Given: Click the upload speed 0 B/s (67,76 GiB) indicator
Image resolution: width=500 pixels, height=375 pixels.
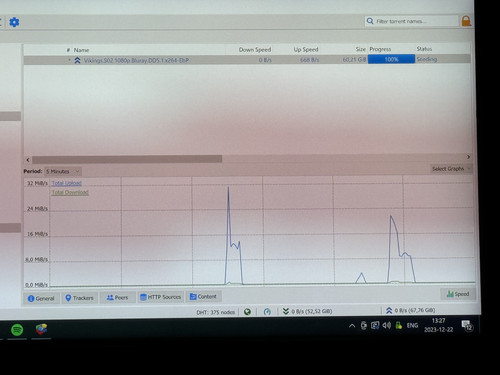Looking at the screenshot, I should click(410, 310).
